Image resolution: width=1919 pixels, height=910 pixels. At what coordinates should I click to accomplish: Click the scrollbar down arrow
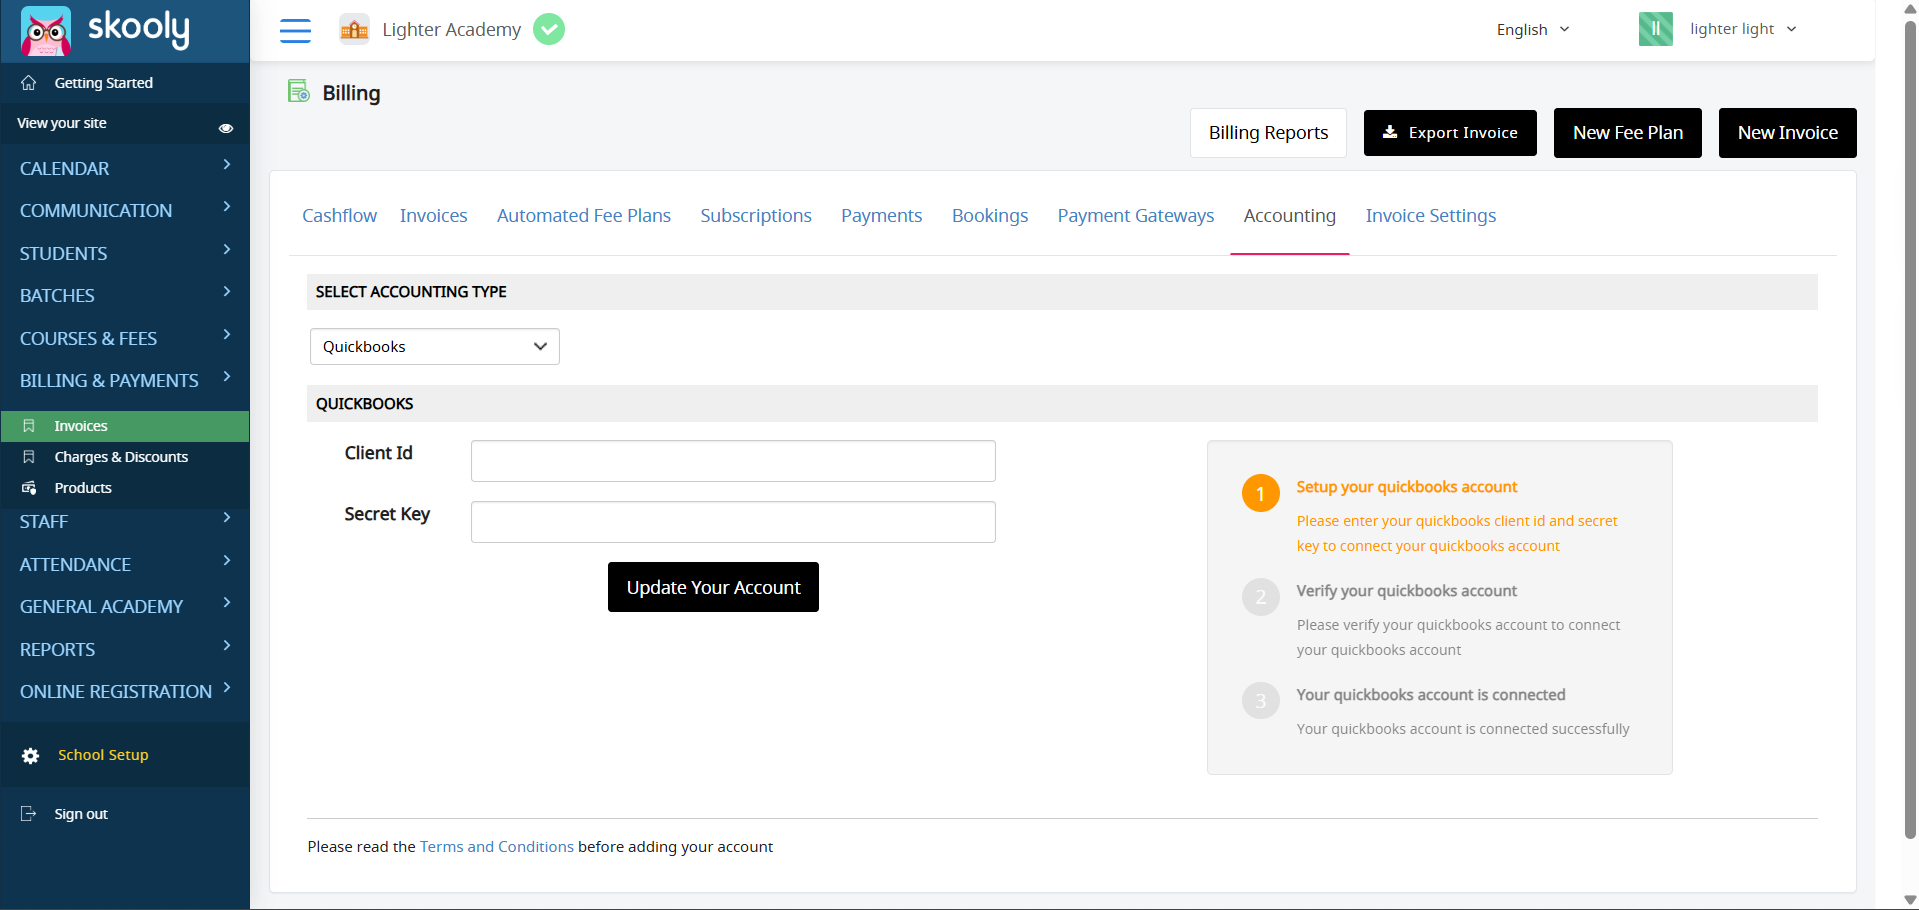[1910, 900]
